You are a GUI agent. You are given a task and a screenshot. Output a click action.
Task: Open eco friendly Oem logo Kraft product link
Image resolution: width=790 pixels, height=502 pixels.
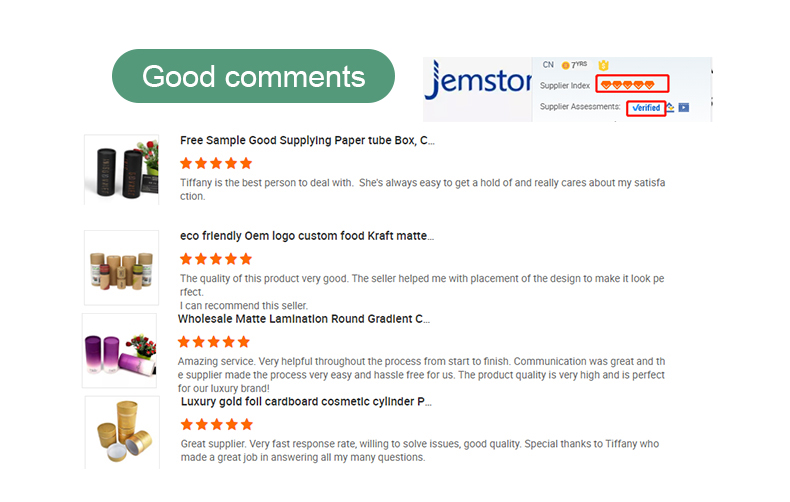pyautogui.click(x=307, y=236)
